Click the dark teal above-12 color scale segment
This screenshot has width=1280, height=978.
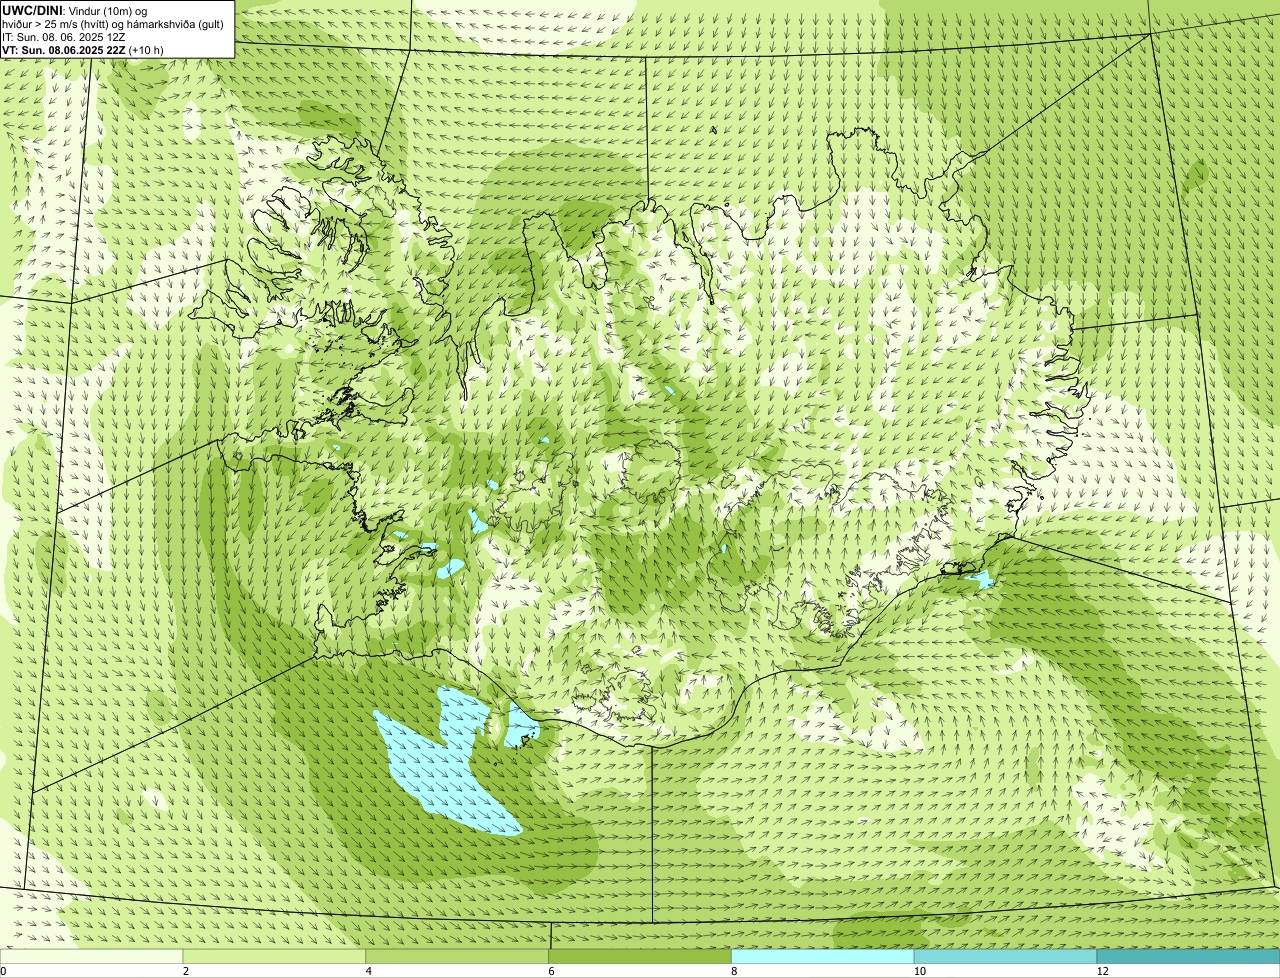(x=1188, y=957)
